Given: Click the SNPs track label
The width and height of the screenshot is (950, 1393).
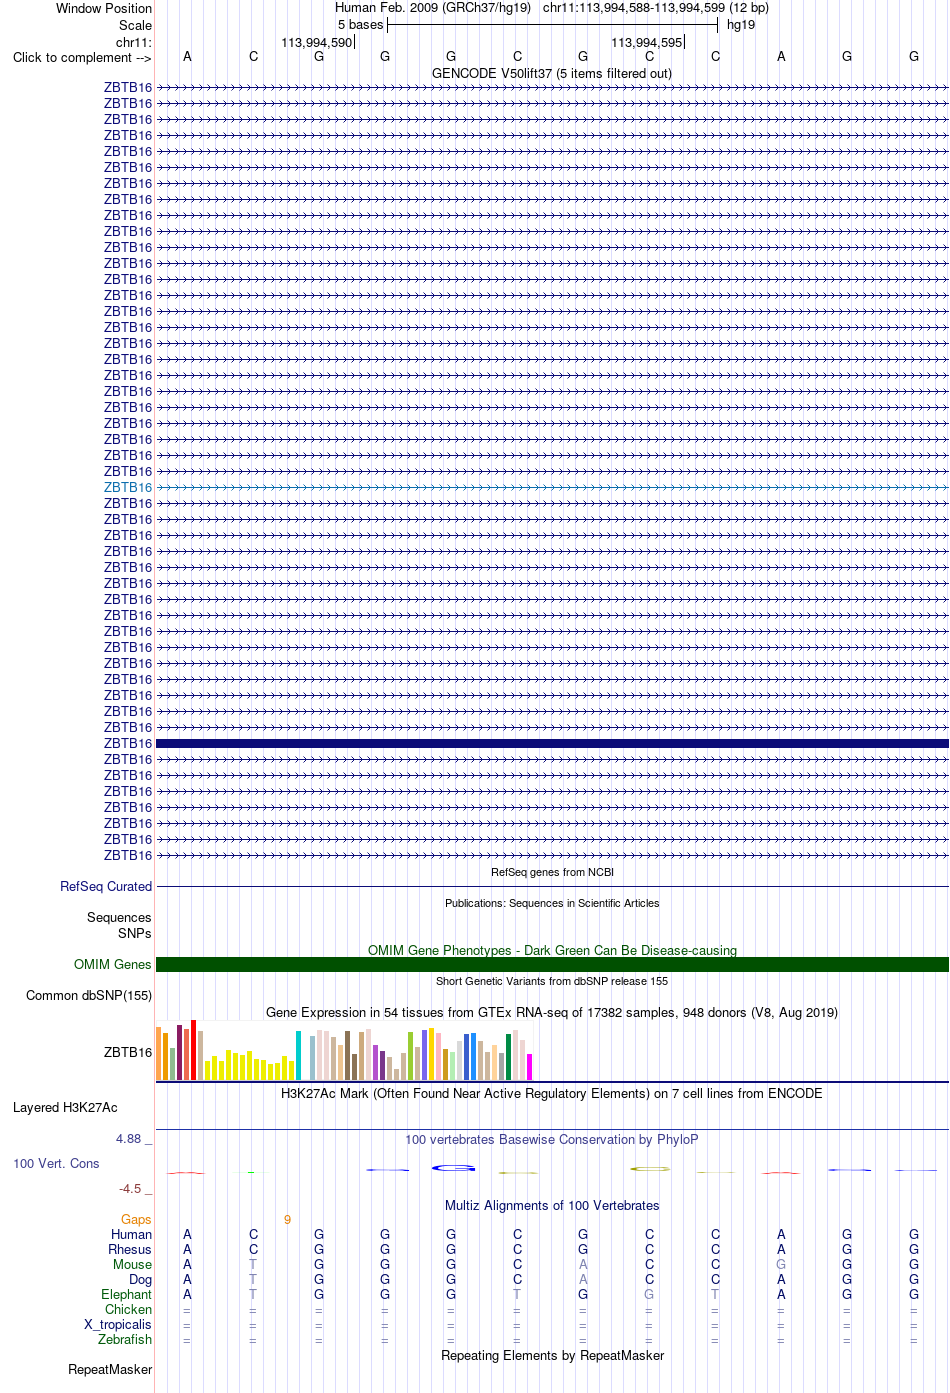Looking at the screenshot, I should (x=135, y=933).
